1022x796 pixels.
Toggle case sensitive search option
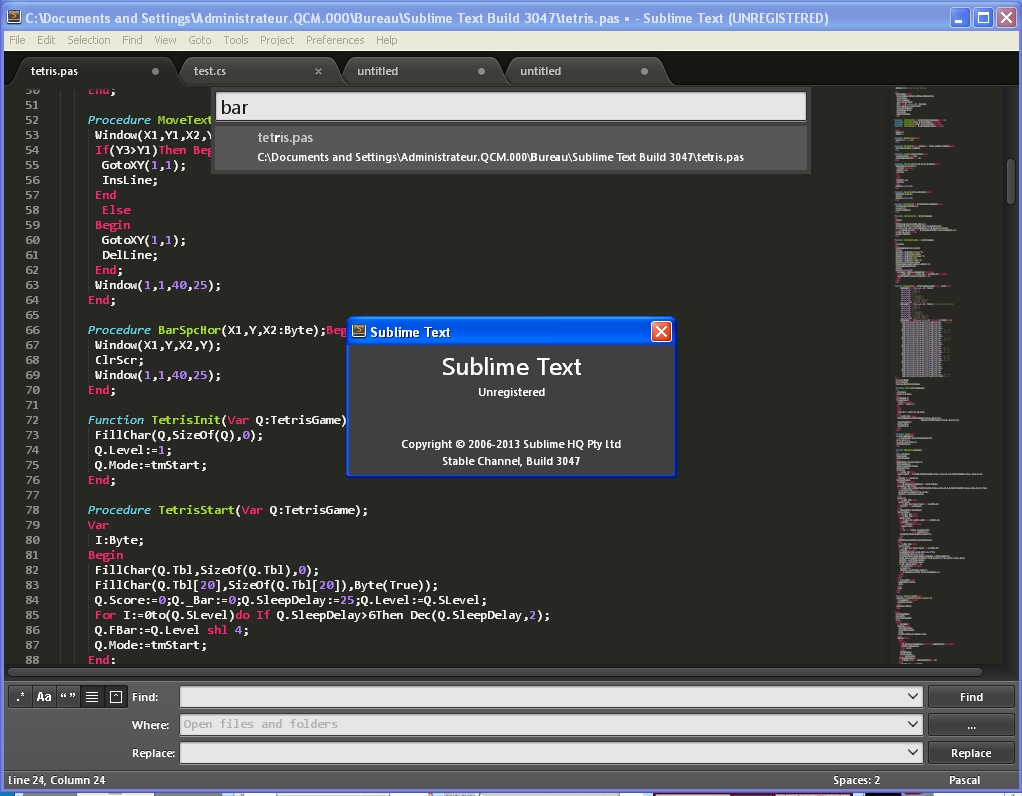[44, 697]
